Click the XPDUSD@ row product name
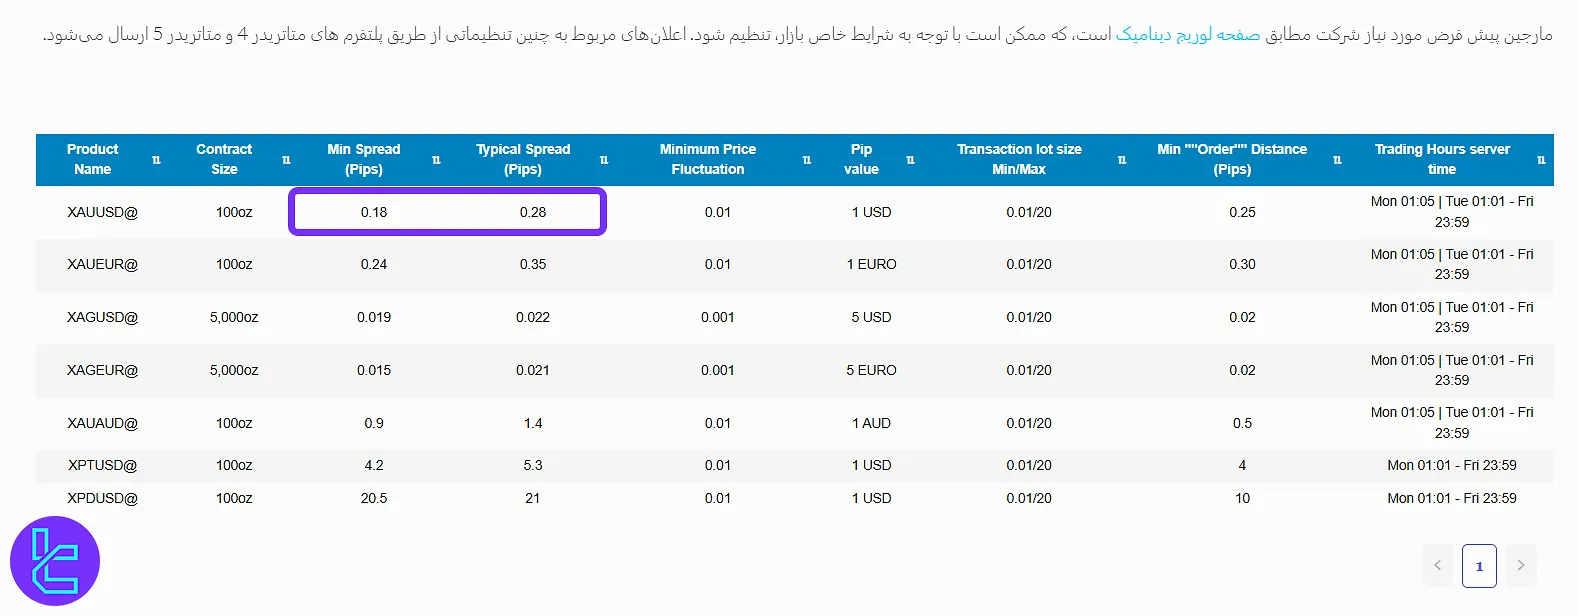 (x=102, y=498)
